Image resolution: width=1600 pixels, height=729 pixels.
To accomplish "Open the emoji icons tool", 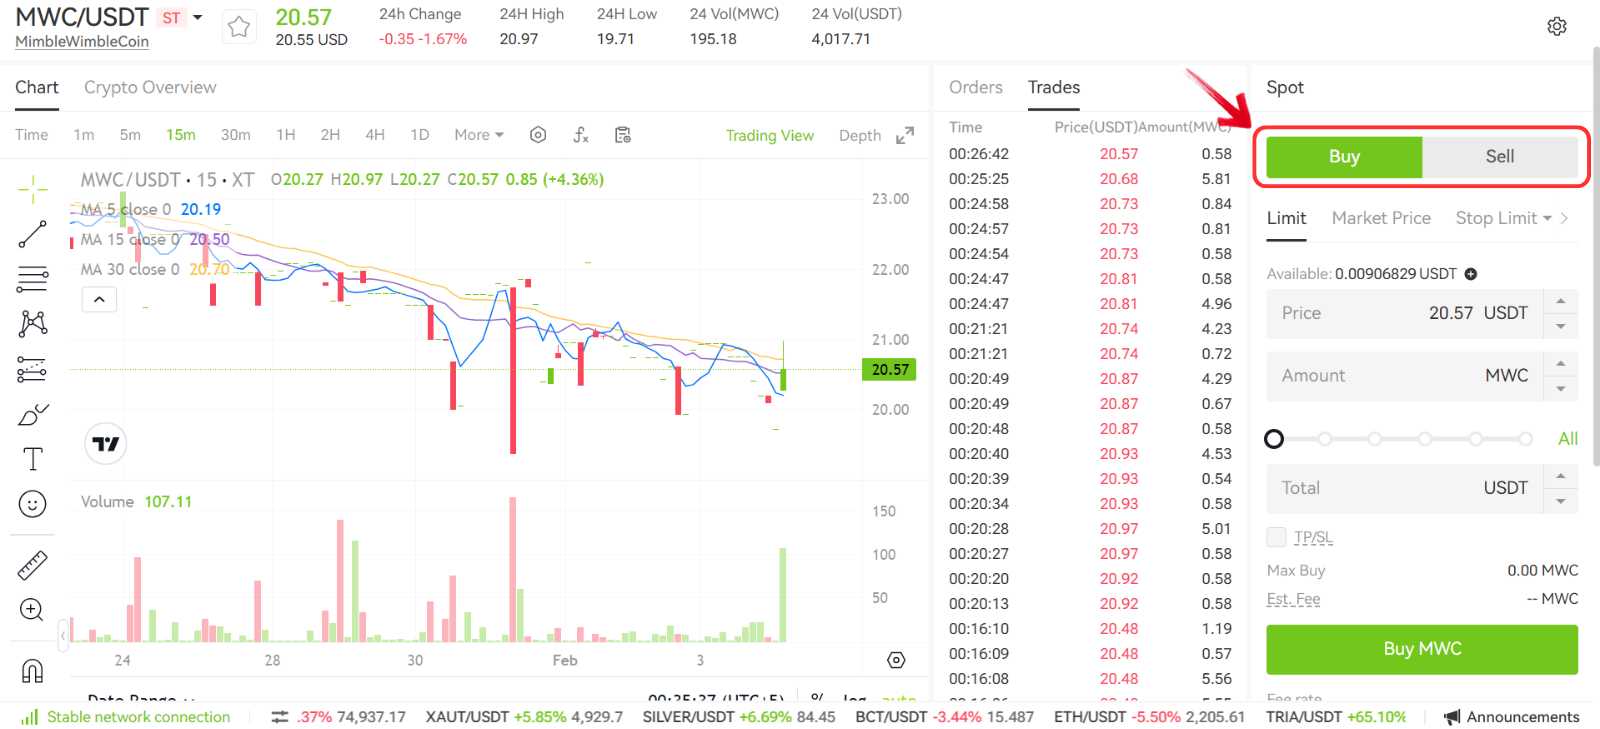I will click(x=32, y=504).
